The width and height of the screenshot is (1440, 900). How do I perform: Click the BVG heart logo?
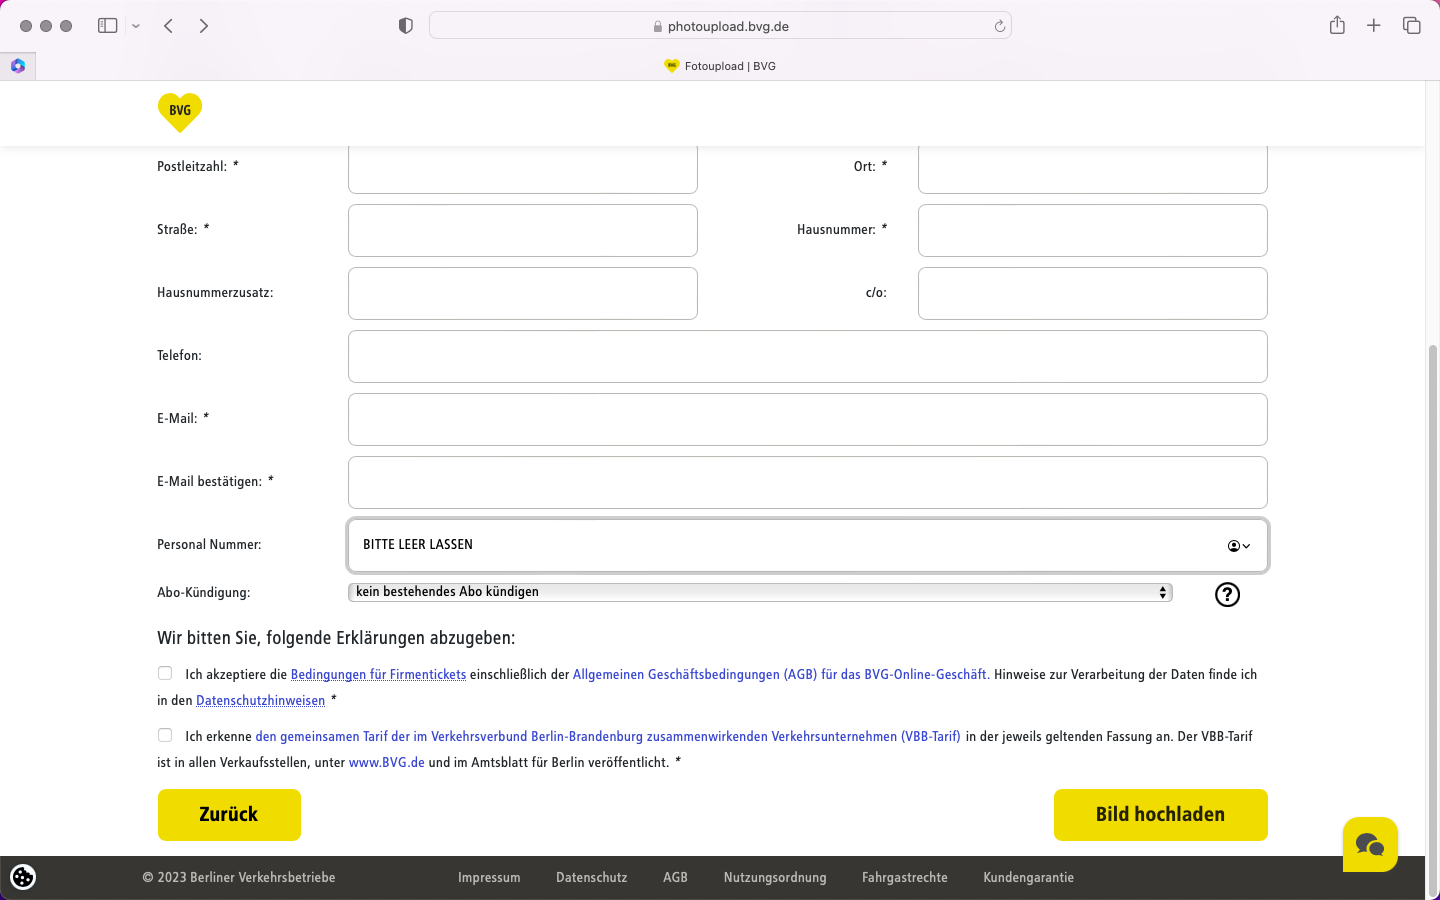pos(180,112)
